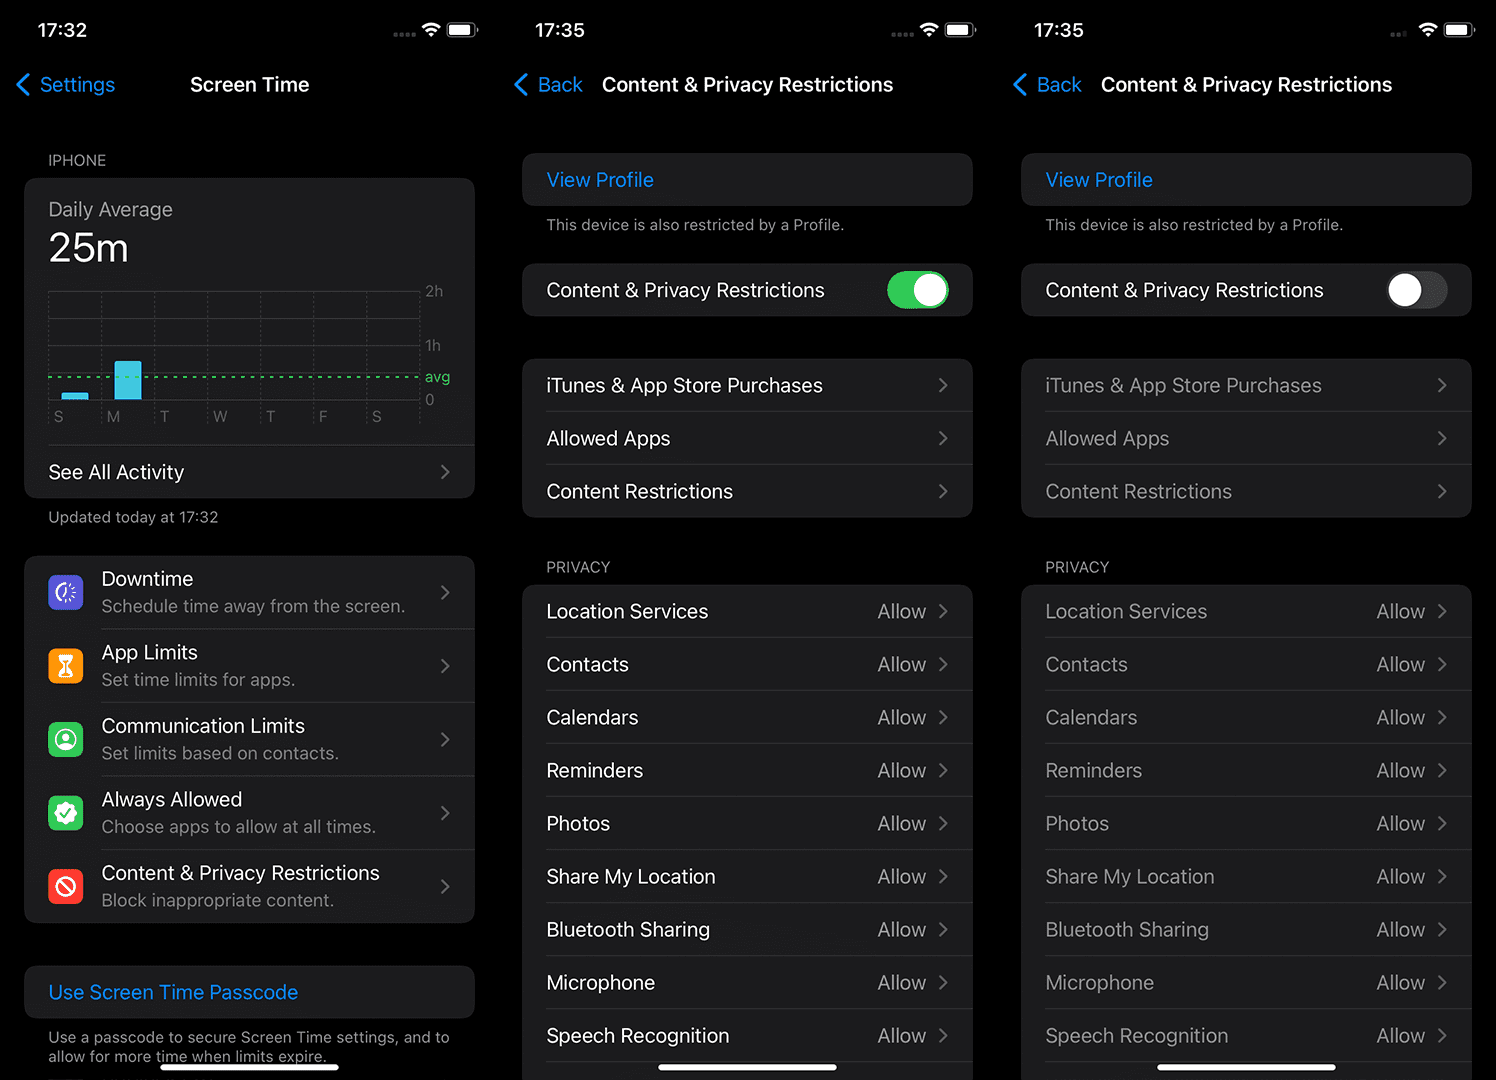
Task: Open Microphone privacy row in middle screen
Action: click(x=747, y=982)
